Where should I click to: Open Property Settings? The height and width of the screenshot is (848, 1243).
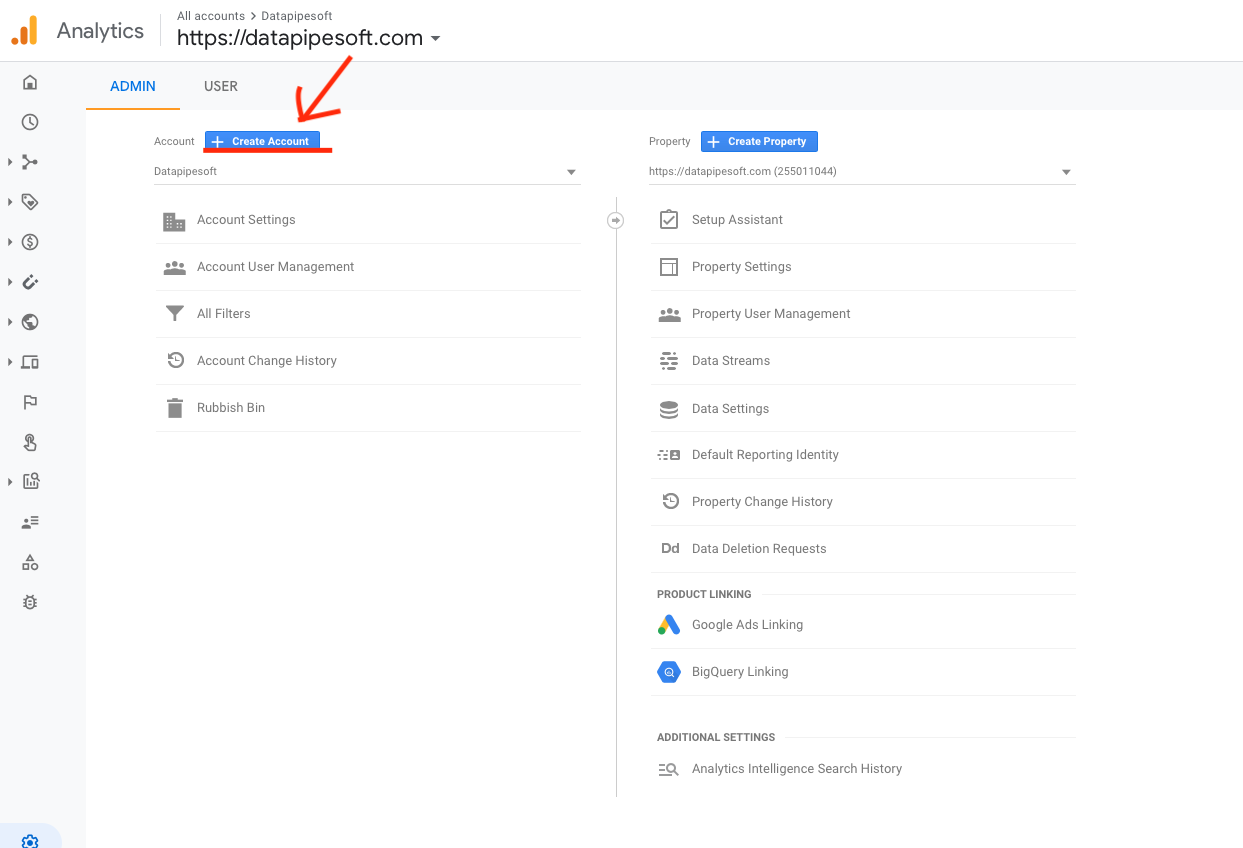(x=862, y=267)
